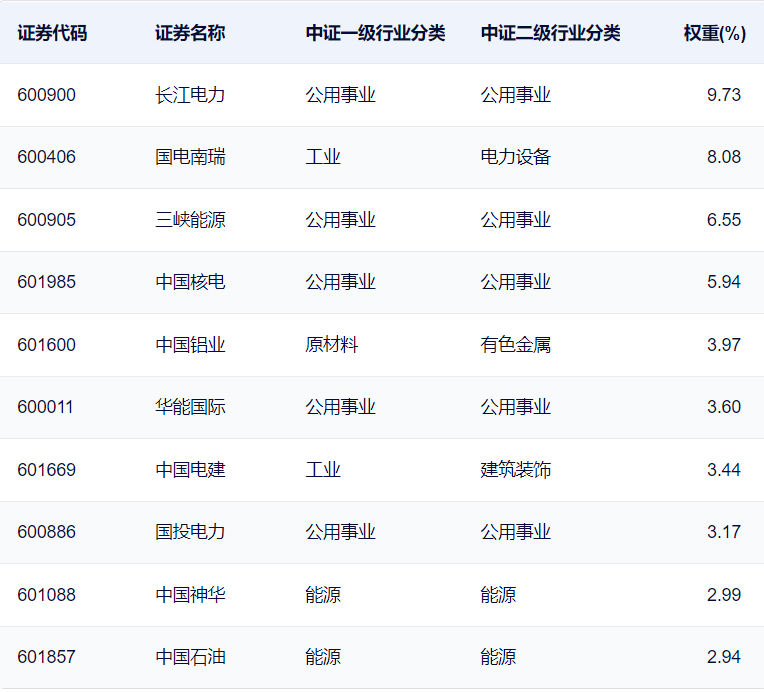Click weight value 9.73
764x692 pixels.
tap(724, 95)
